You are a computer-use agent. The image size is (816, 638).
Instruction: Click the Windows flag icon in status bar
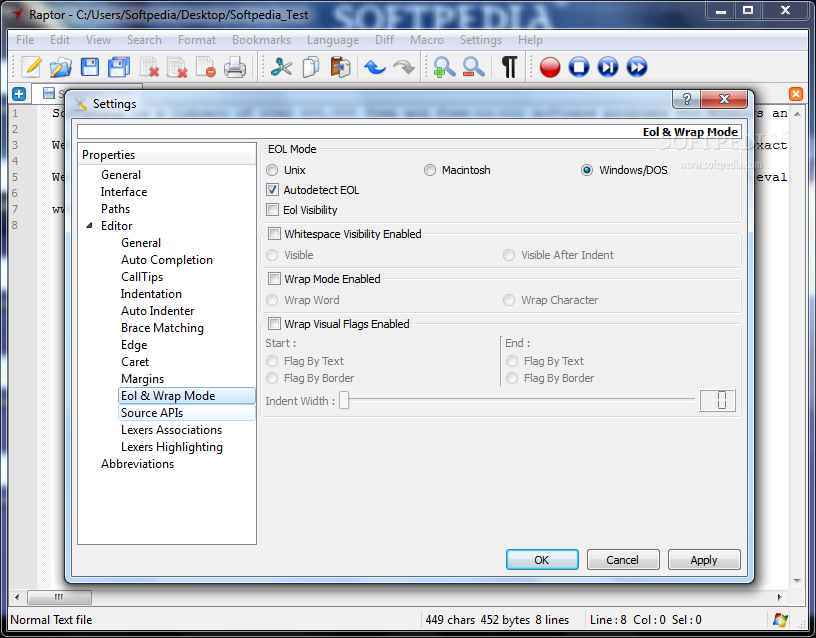(x=780, y=619)
